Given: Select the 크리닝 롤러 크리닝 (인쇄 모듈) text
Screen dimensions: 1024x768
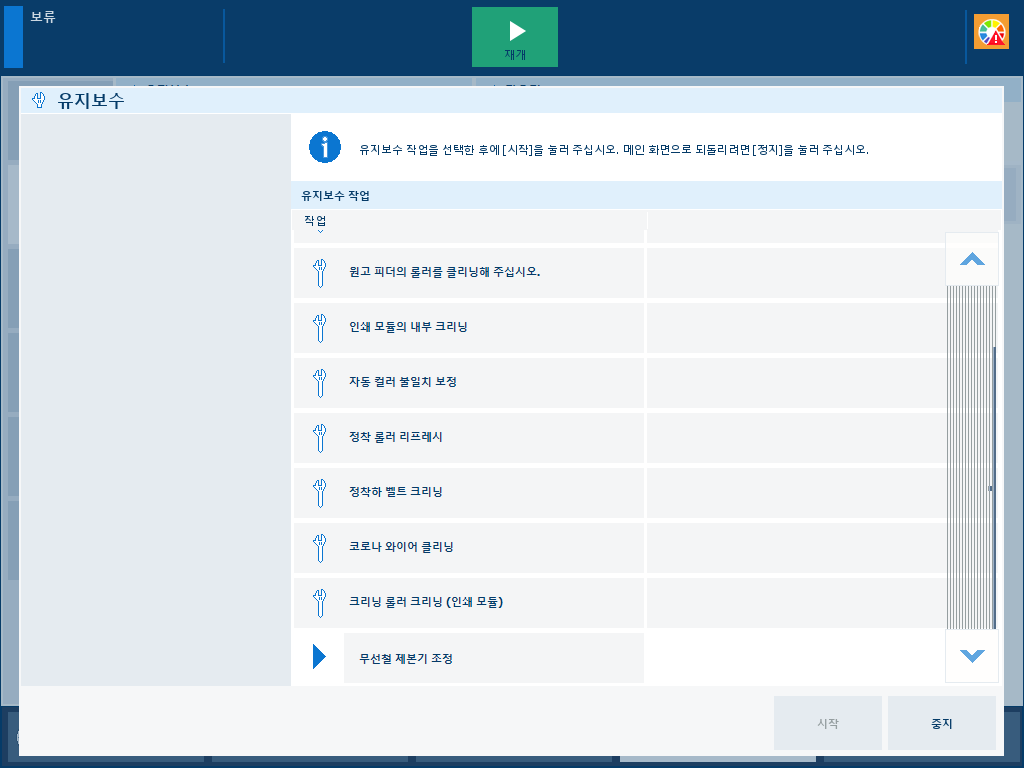Looking at the screenshot, I should [426, 601].
